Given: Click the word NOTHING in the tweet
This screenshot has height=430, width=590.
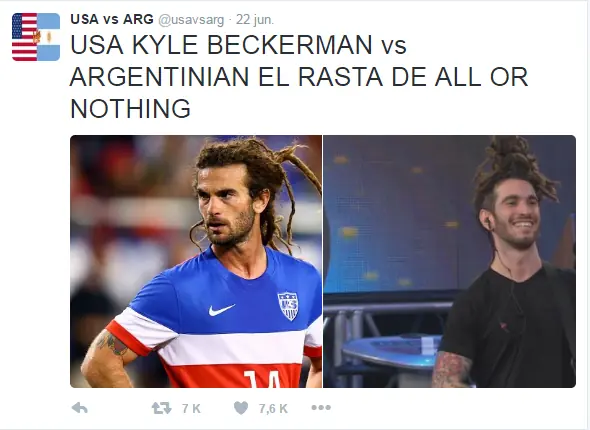Looking at the screenshot, I should (x=131, y=109).
